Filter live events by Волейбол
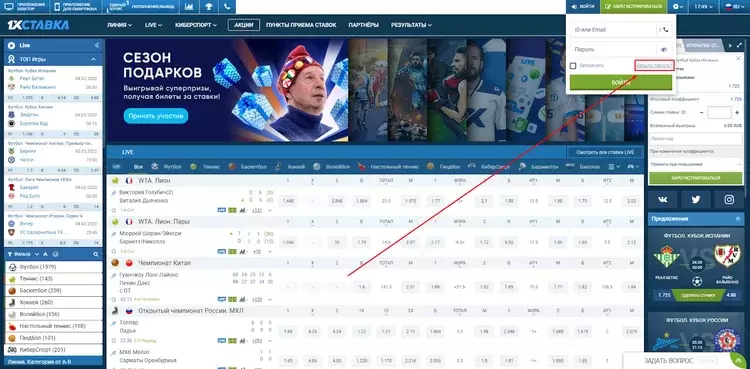 click(331, 167)
